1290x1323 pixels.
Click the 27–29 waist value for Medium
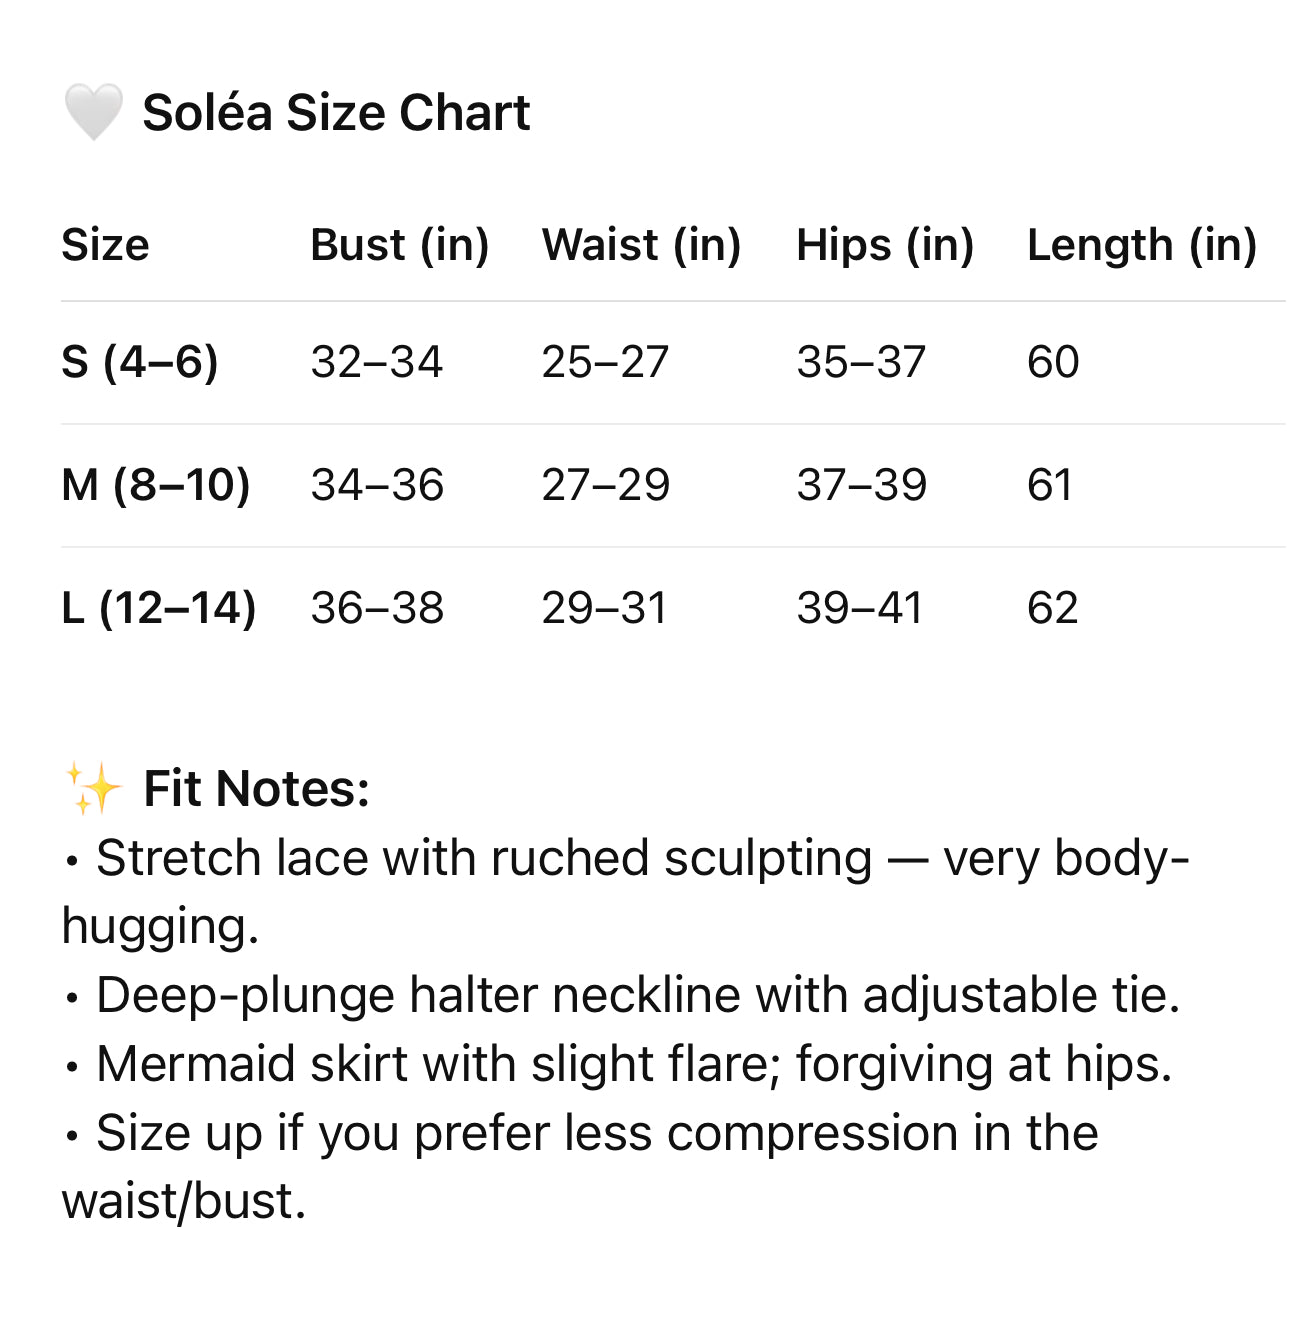coord(605,485)
